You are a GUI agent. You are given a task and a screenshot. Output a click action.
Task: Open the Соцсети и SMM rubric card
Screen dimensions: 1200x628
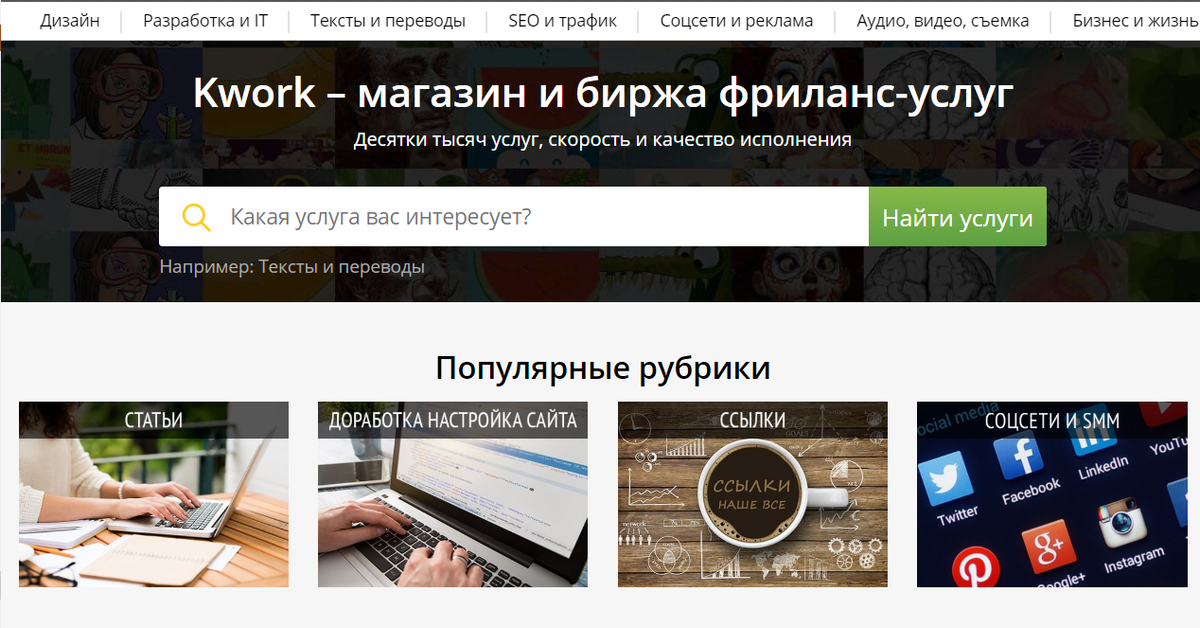tap(1052, 494)
